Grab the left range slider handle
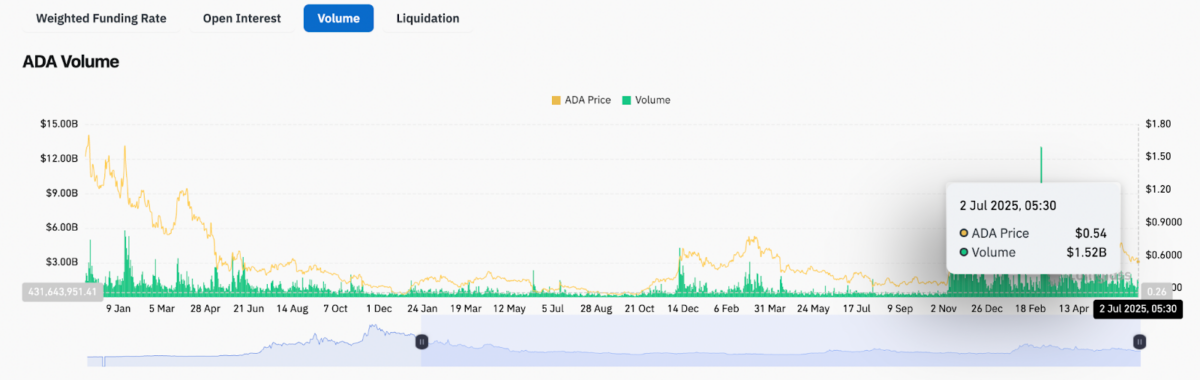Viewport: 1200px width, 380px height. (x=421, y=341)
